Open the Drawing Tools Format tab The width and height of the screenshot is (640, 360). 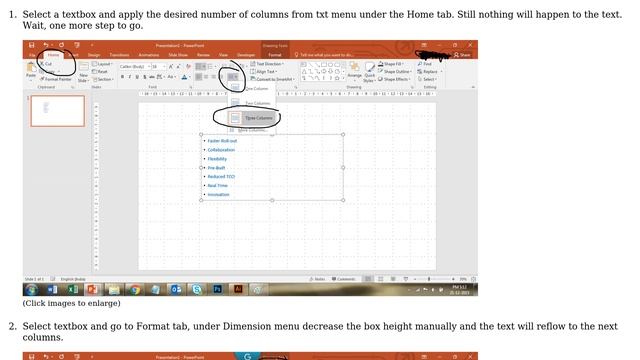pyautogui.click(x=275, y=55)
